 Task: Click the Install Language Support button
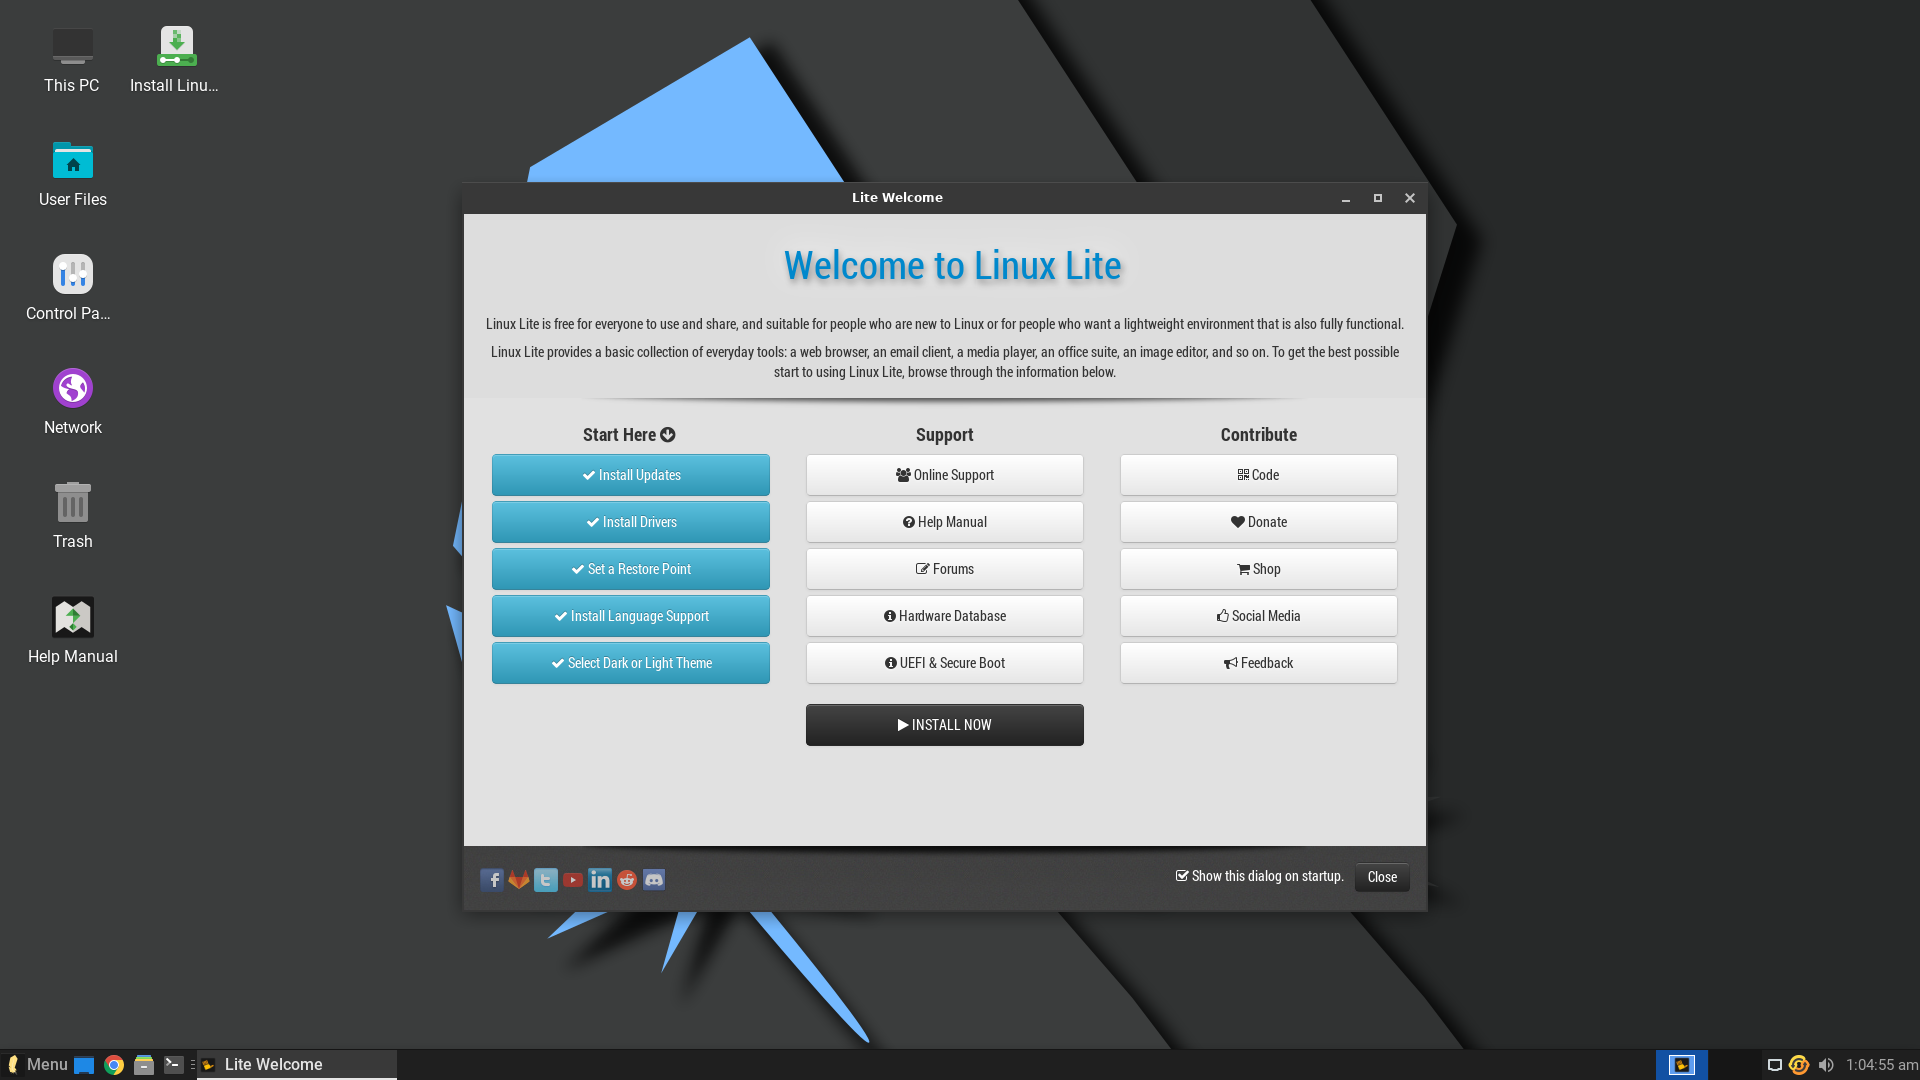tap(630, 616)
